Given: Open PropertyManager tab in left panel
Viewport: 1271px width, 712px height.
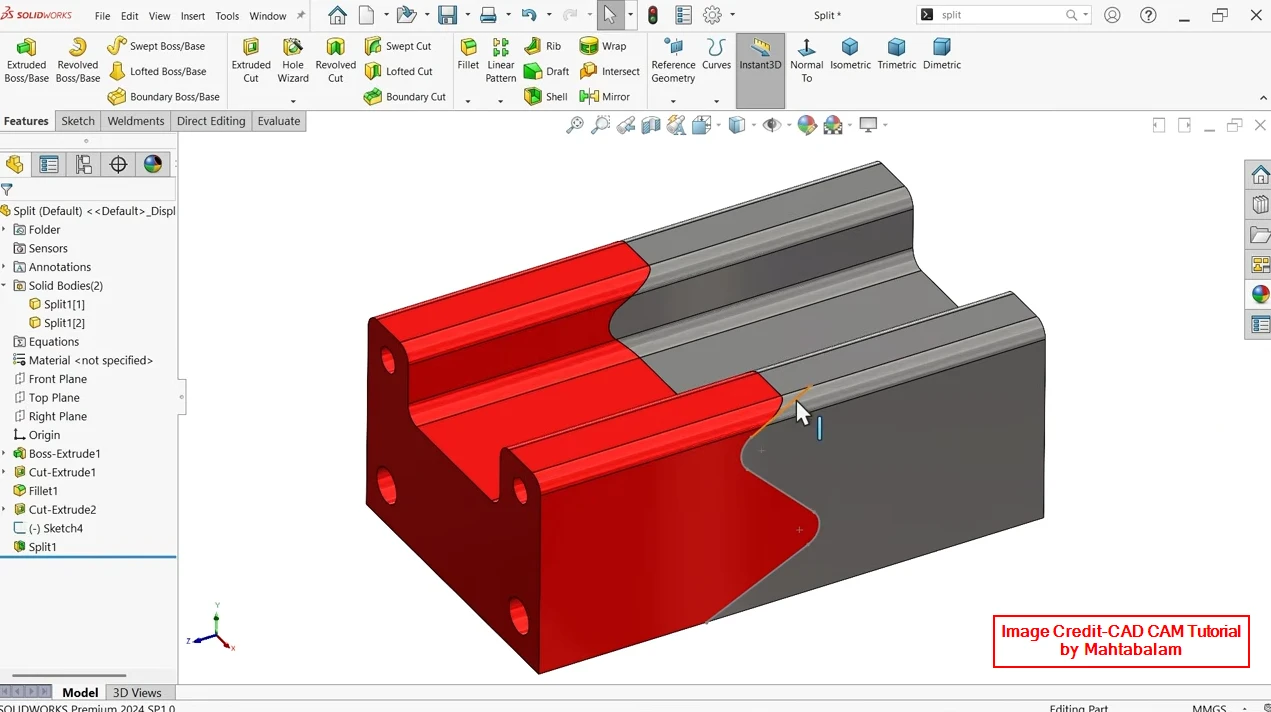Looking at the screenshot, I should 48,164.
